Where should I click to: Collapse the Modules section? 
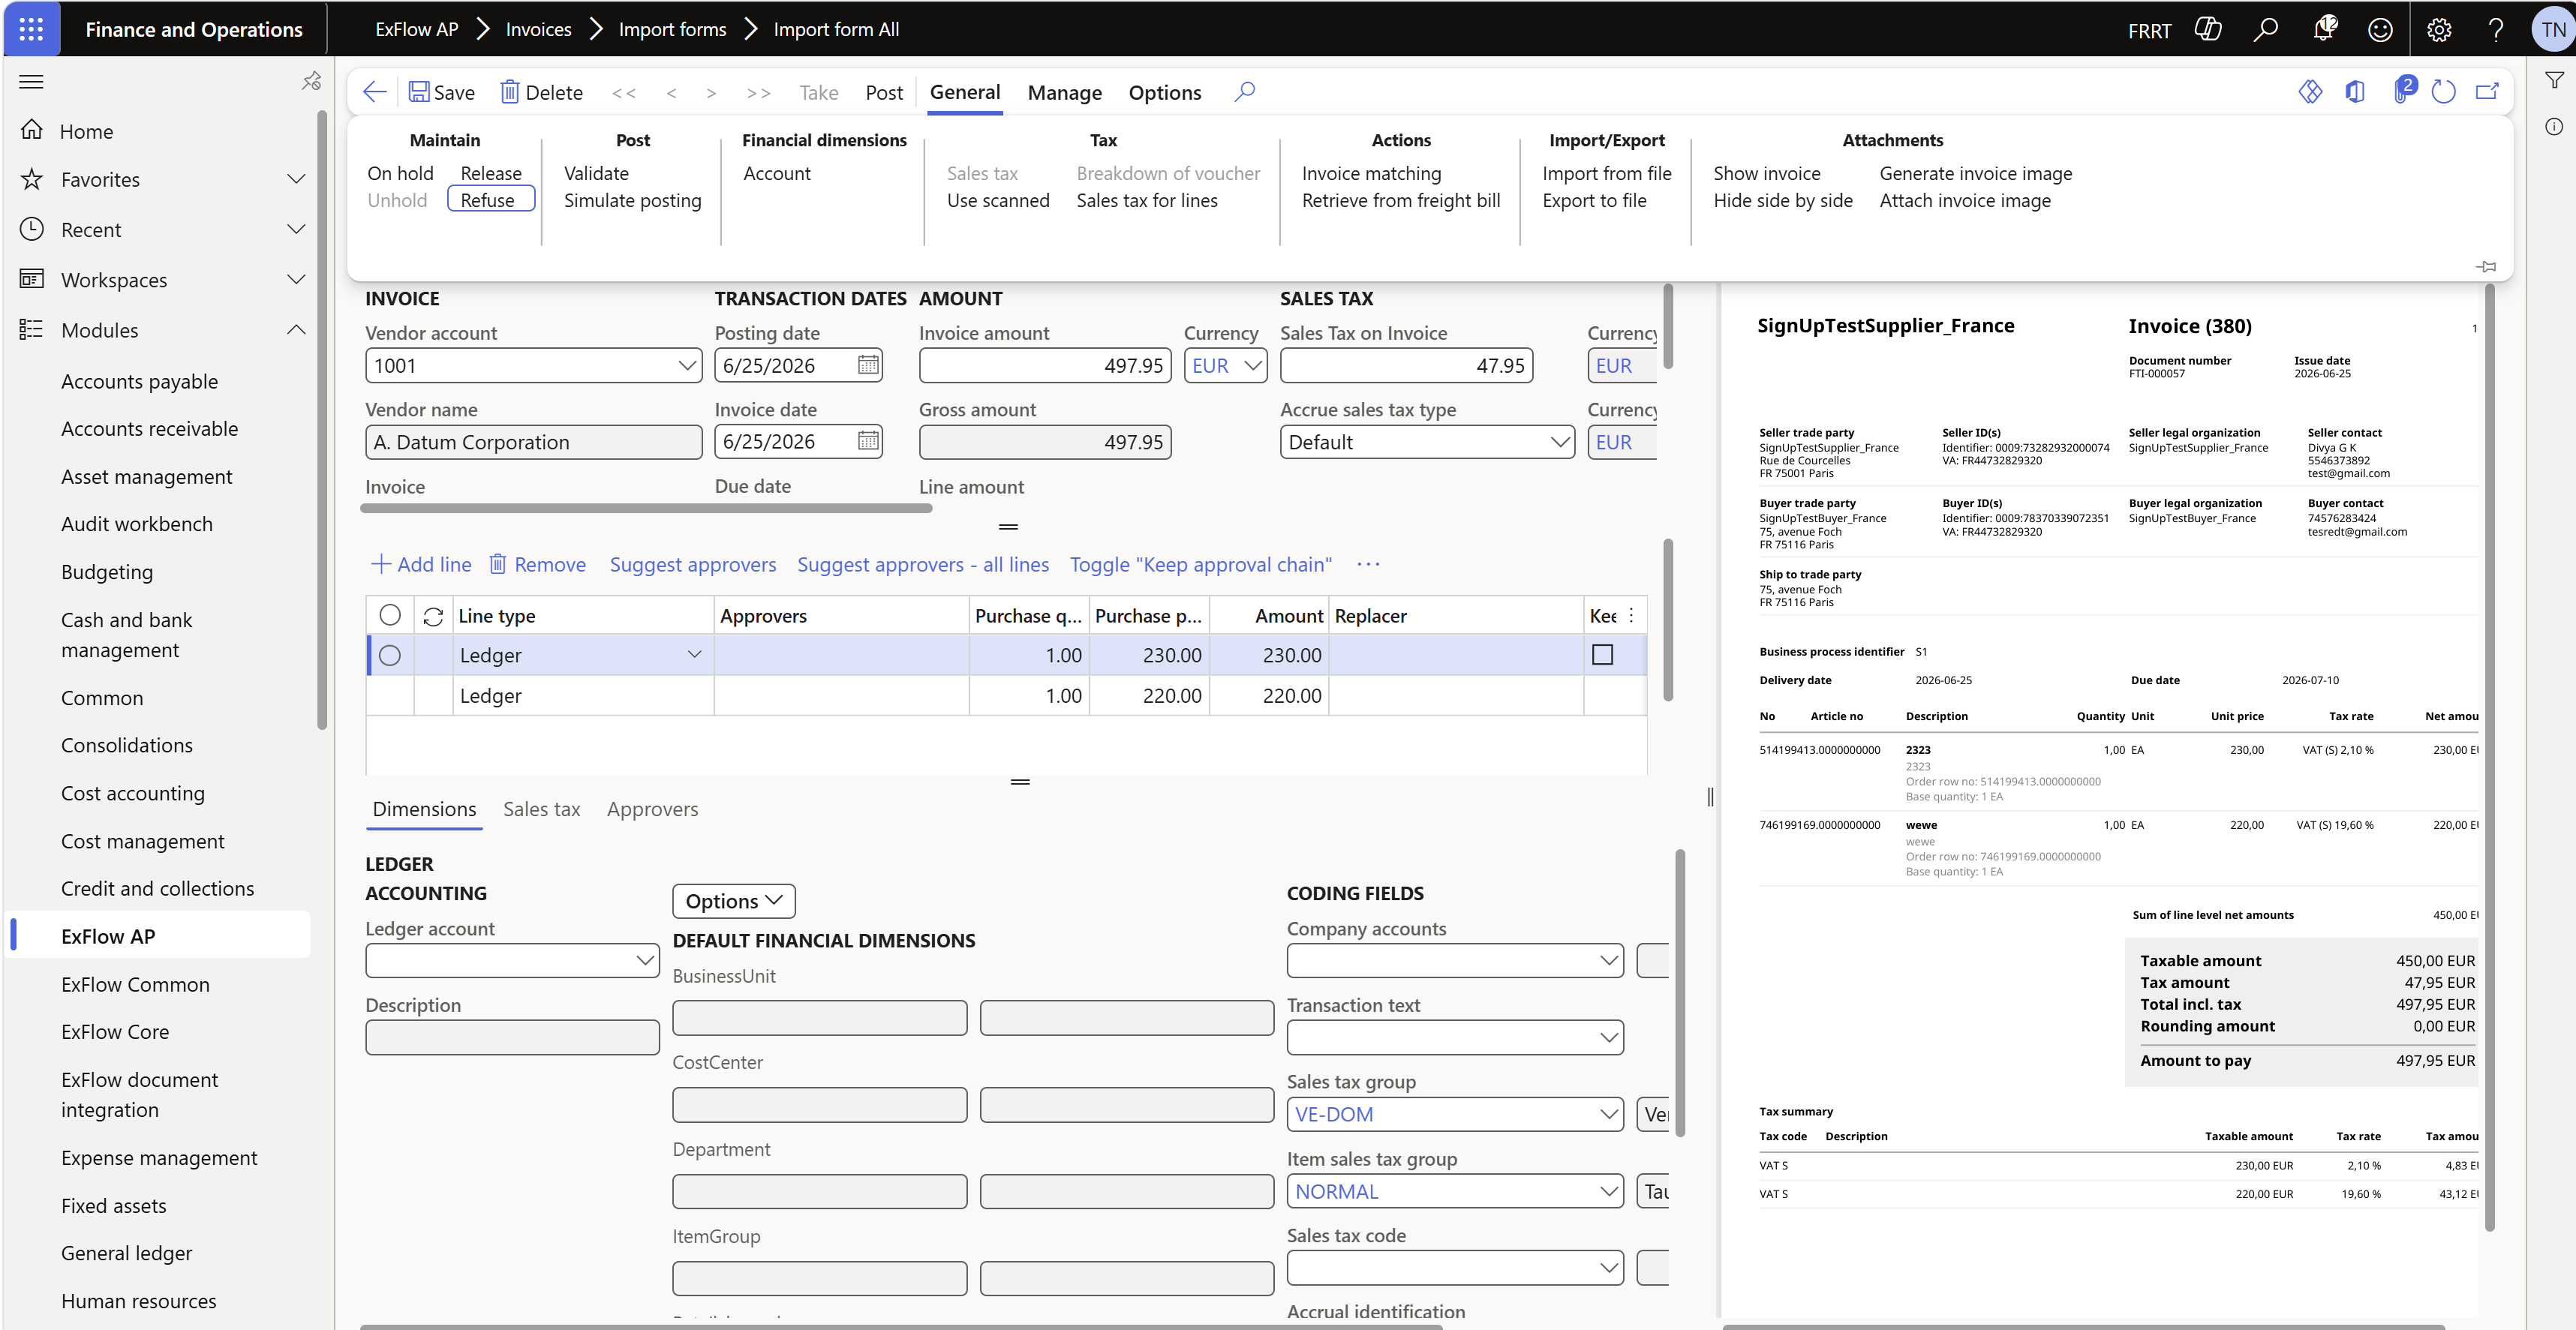[x=296, y=329]
